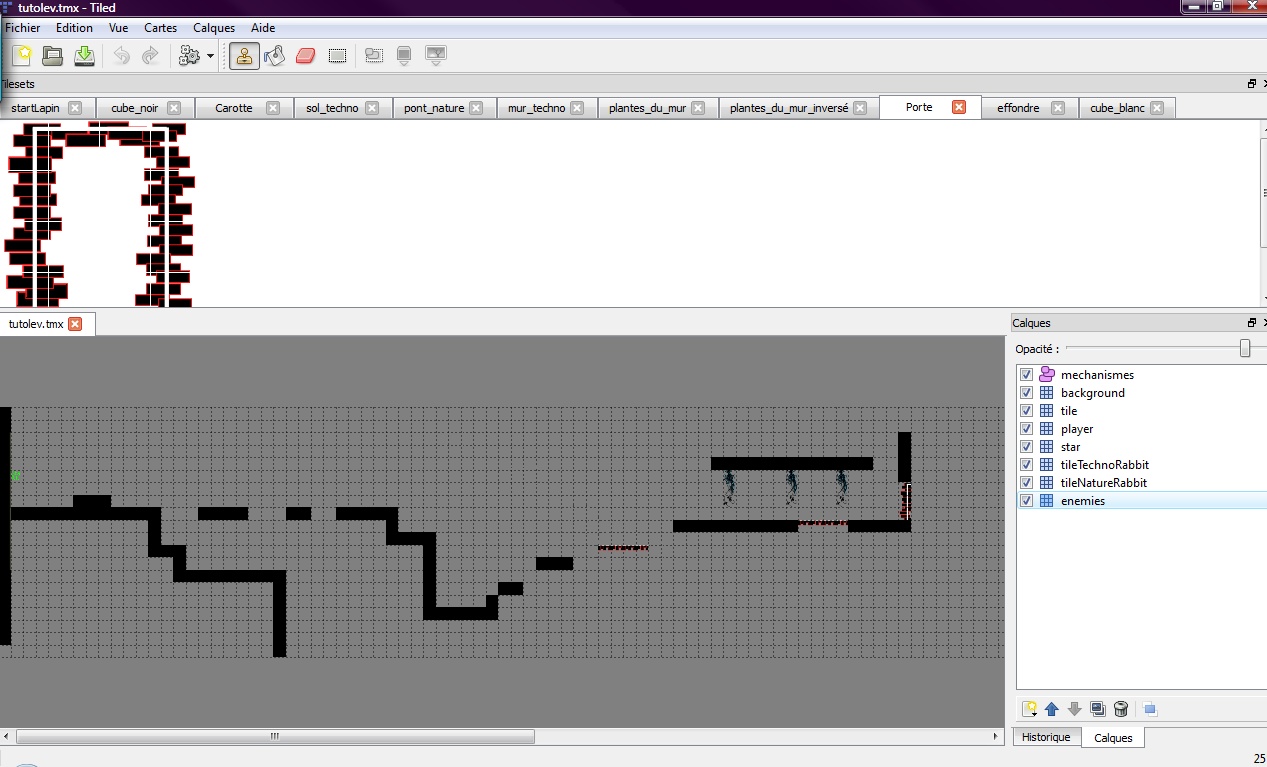The height and width of the screenshot is (767, 1267).
Task: Open the Cartes menu
Action: coord(160,28)
